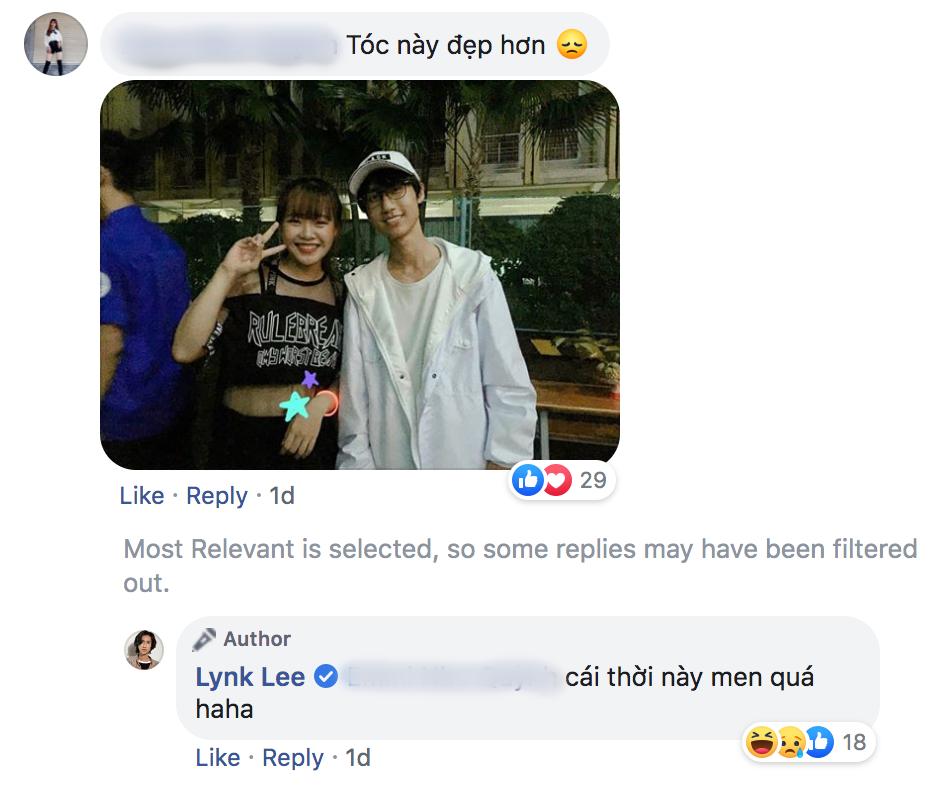This screenshot has height=796, width=948.
Task: Click the laughing Haha reaction beside 18
Action: [761, 742]
